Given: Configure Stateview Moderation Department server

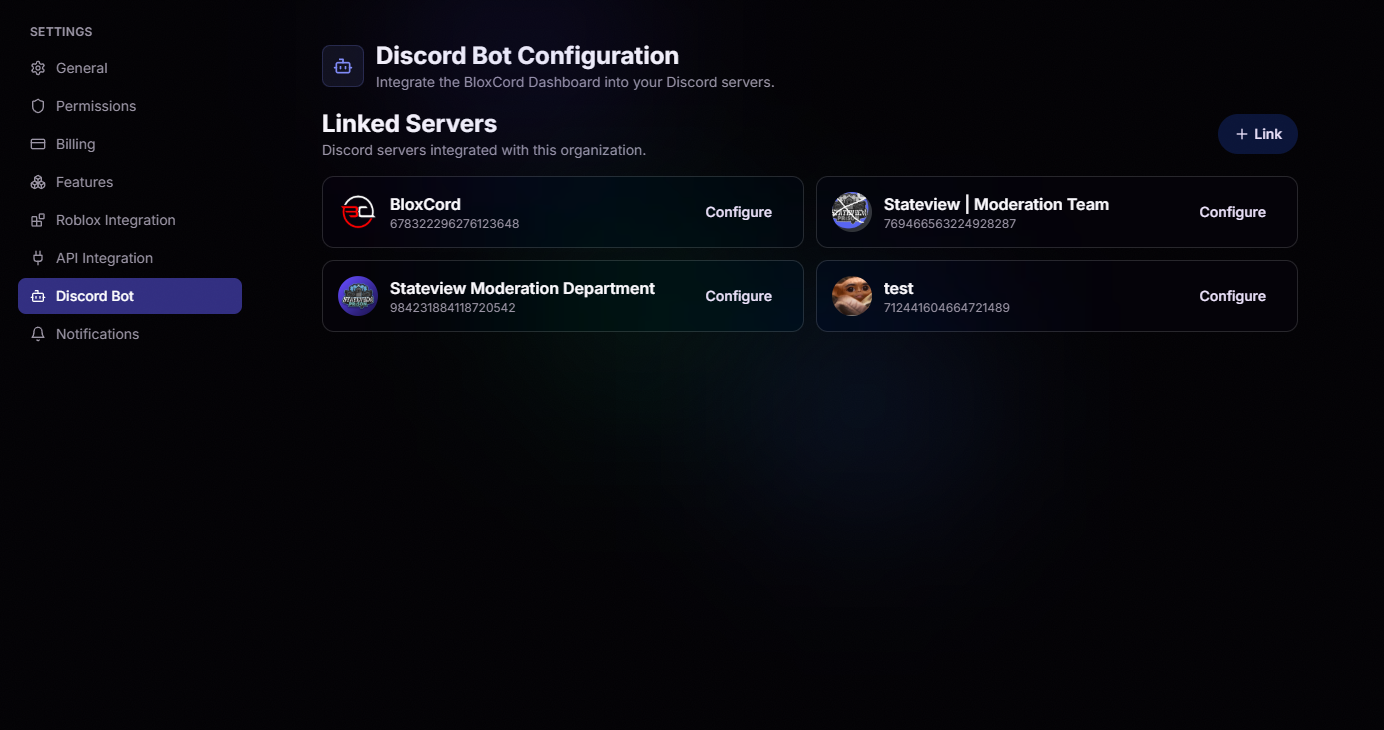Looking at the screenshot, I should click(739, 296).
